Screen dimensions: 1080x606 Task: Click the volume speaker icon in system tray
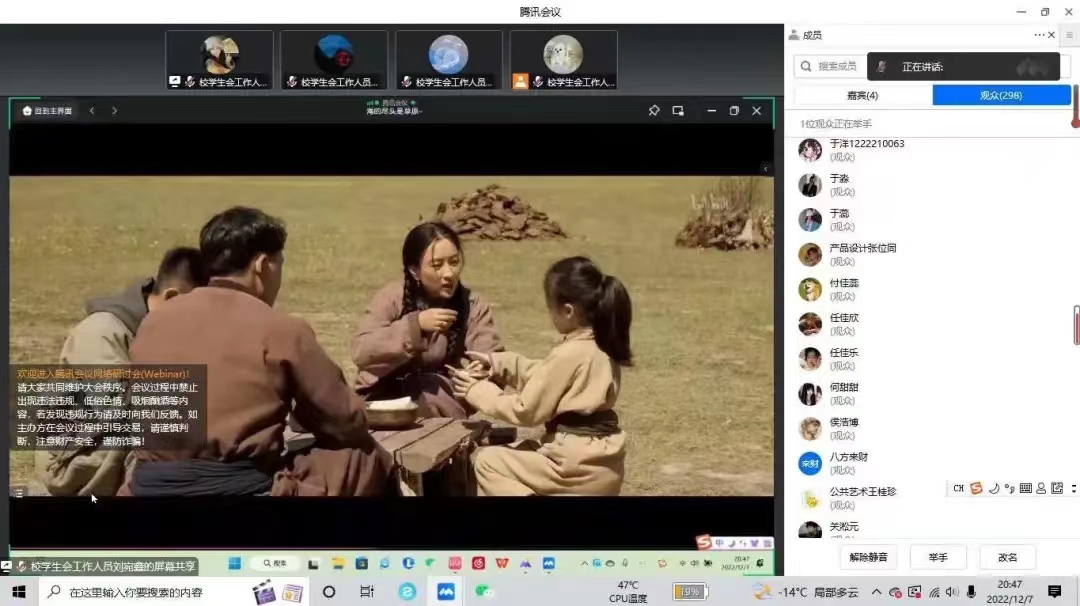click(x=952, y=592)
